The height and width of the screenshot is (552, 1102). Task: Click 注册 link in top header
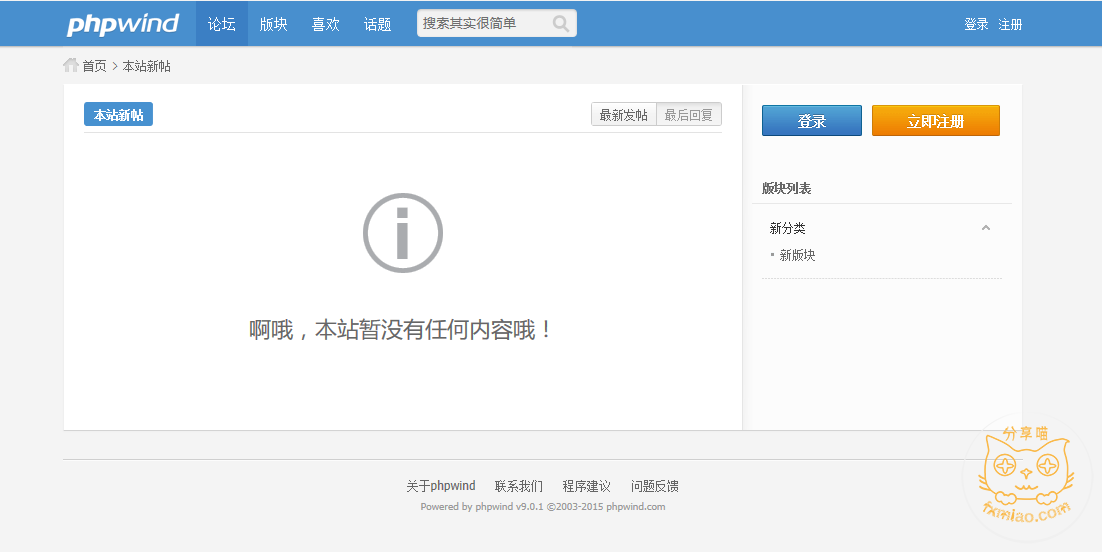1010,24
